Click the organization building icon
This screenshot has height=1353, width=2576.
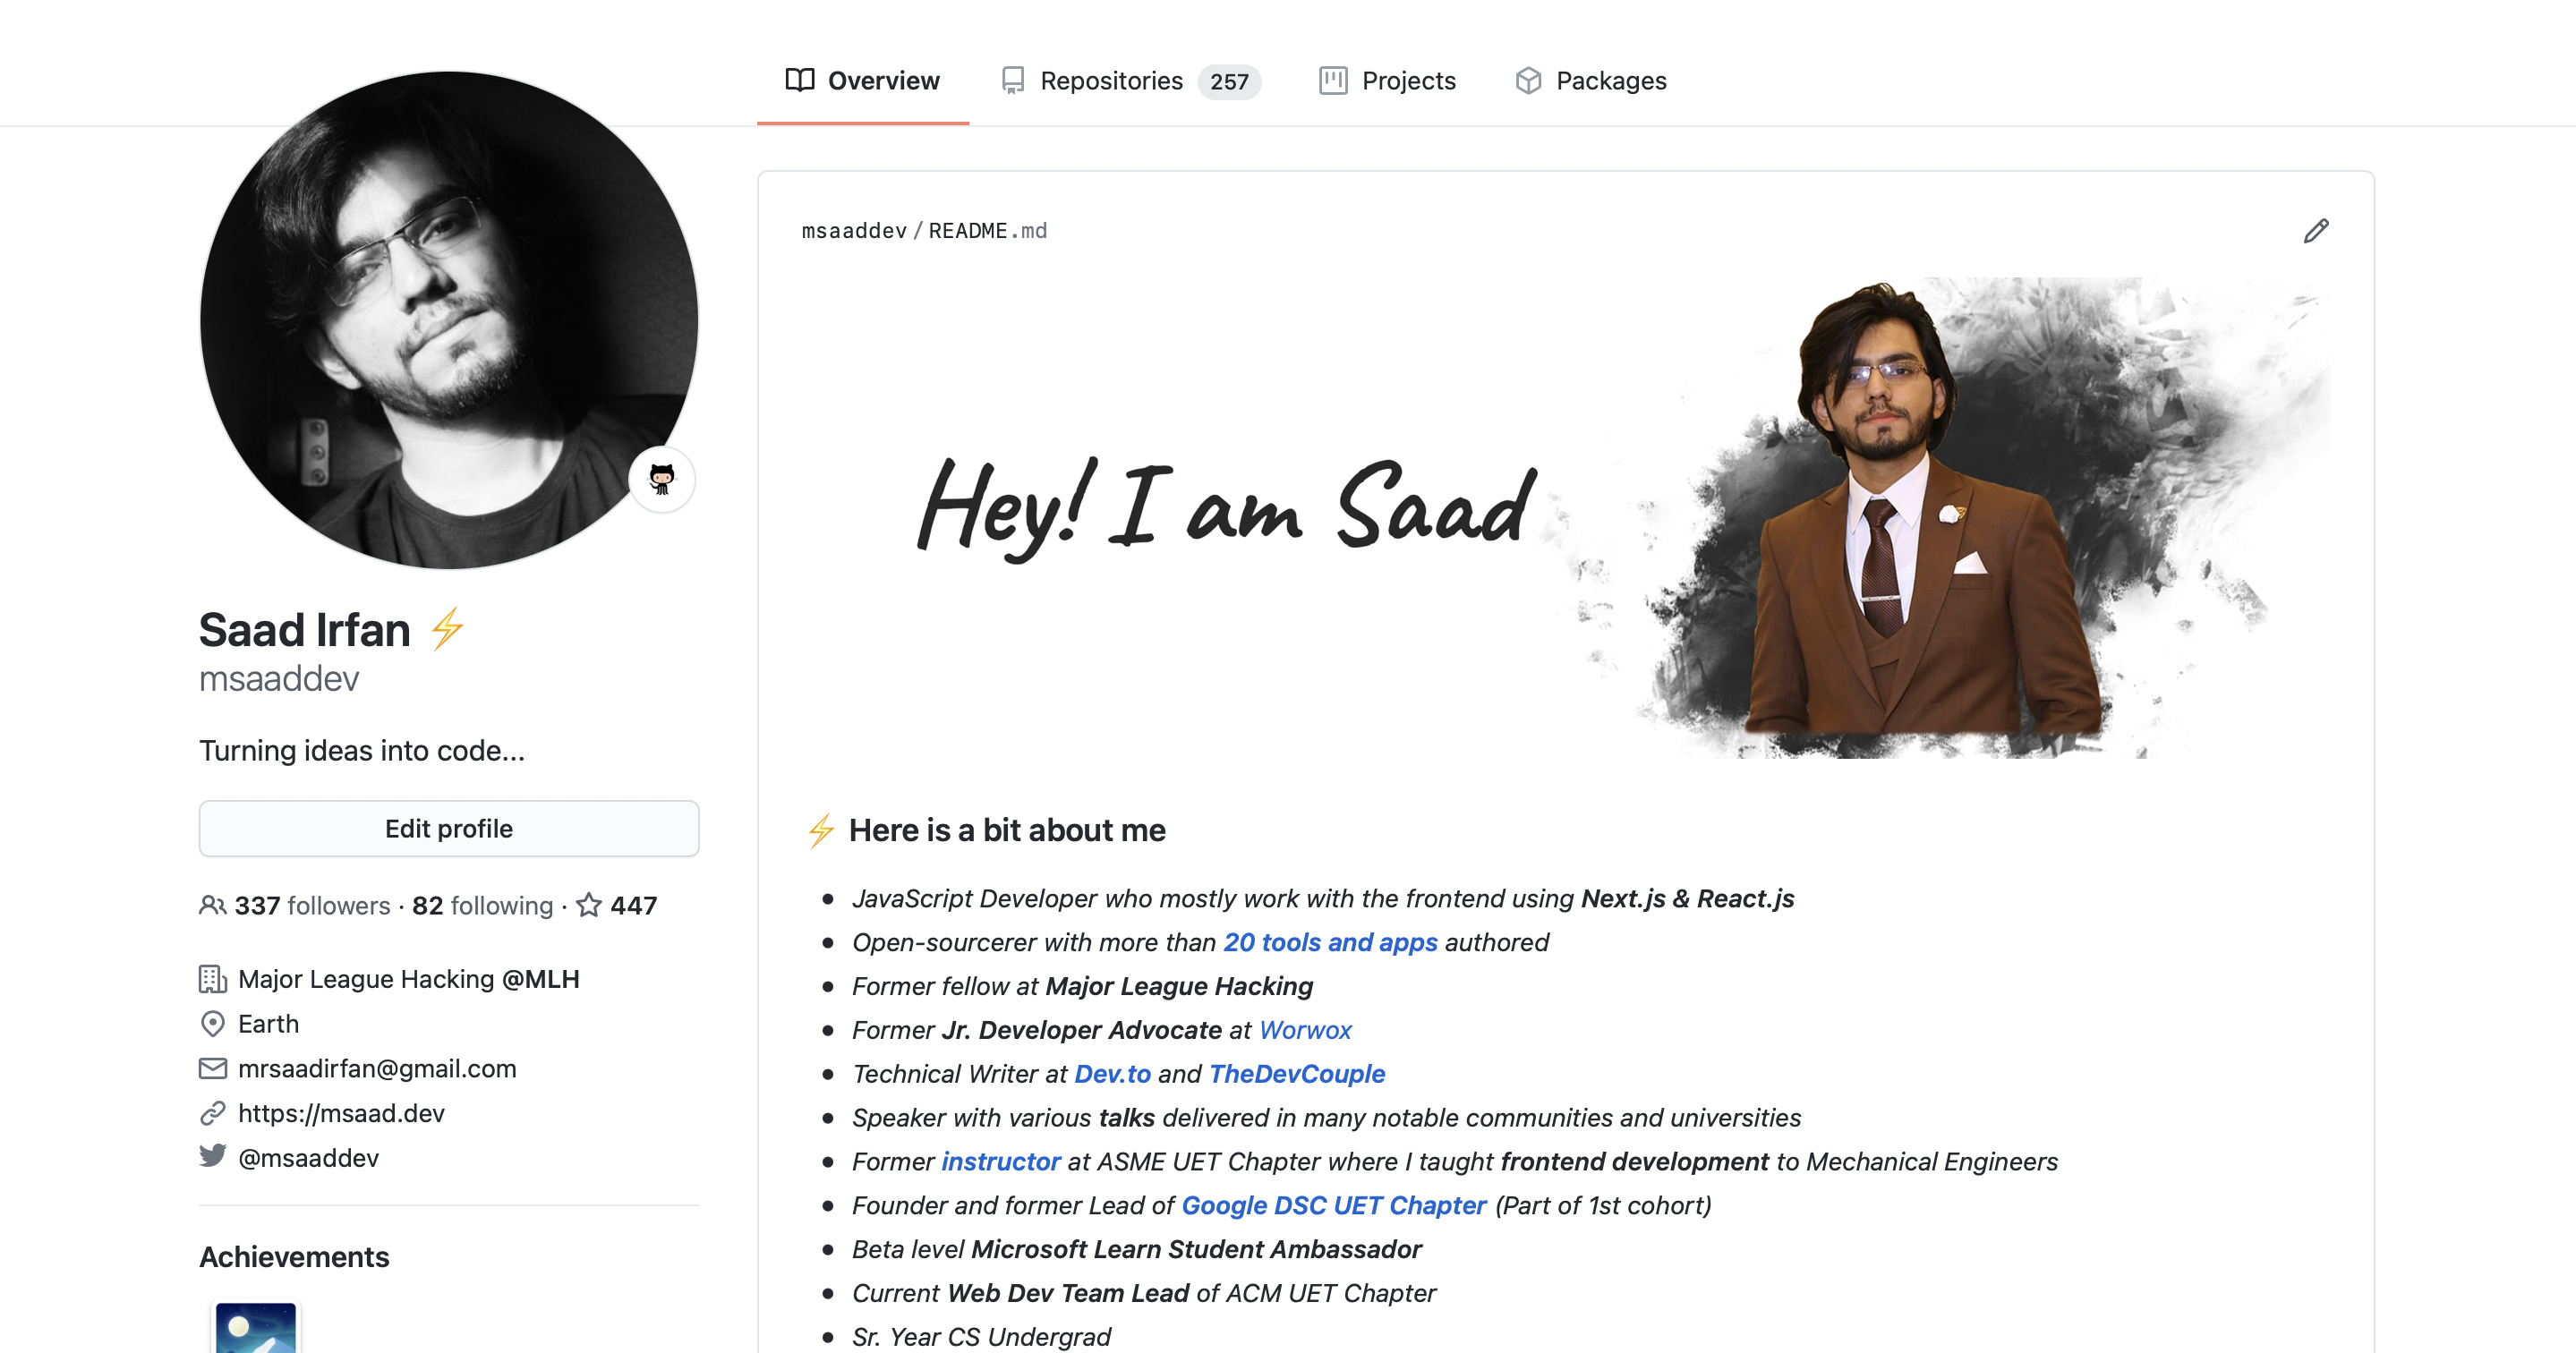click(212, 979)
